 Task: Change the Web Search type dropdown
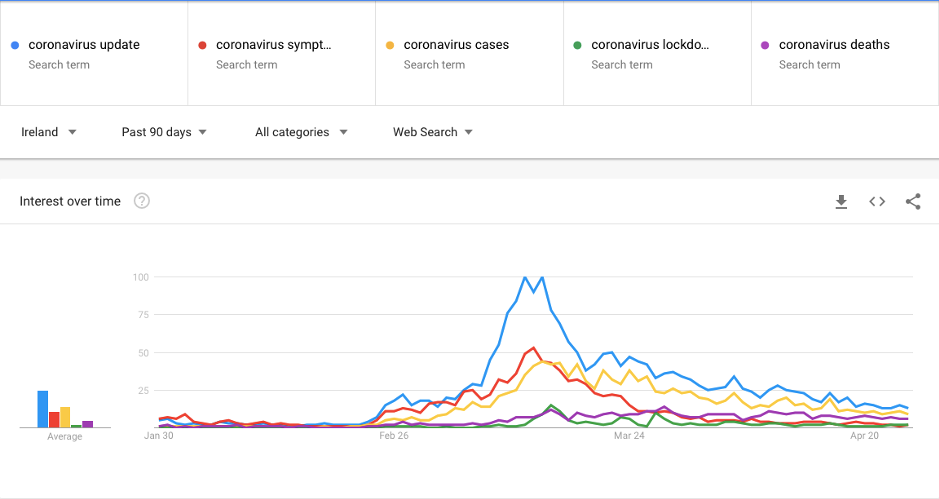432,132
